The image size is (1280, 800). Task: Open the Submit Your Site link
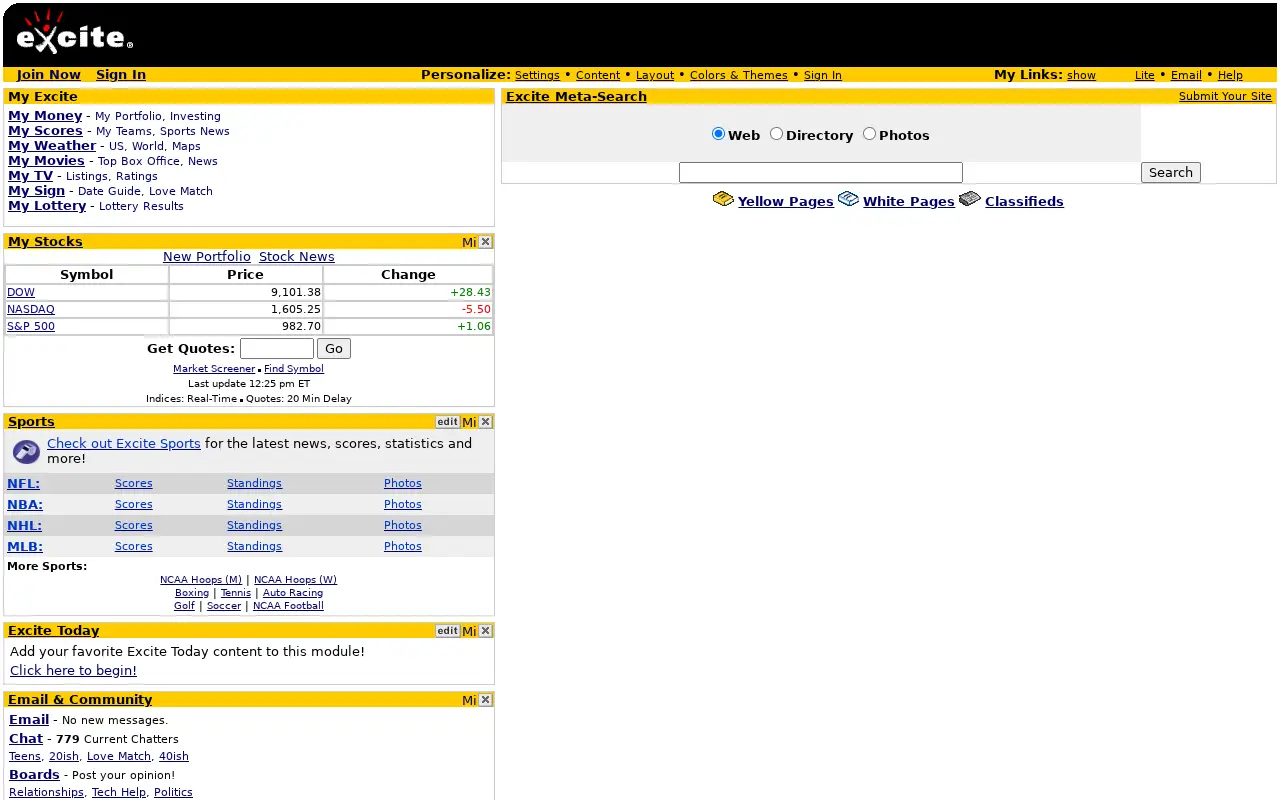(x=1225, y=97)
